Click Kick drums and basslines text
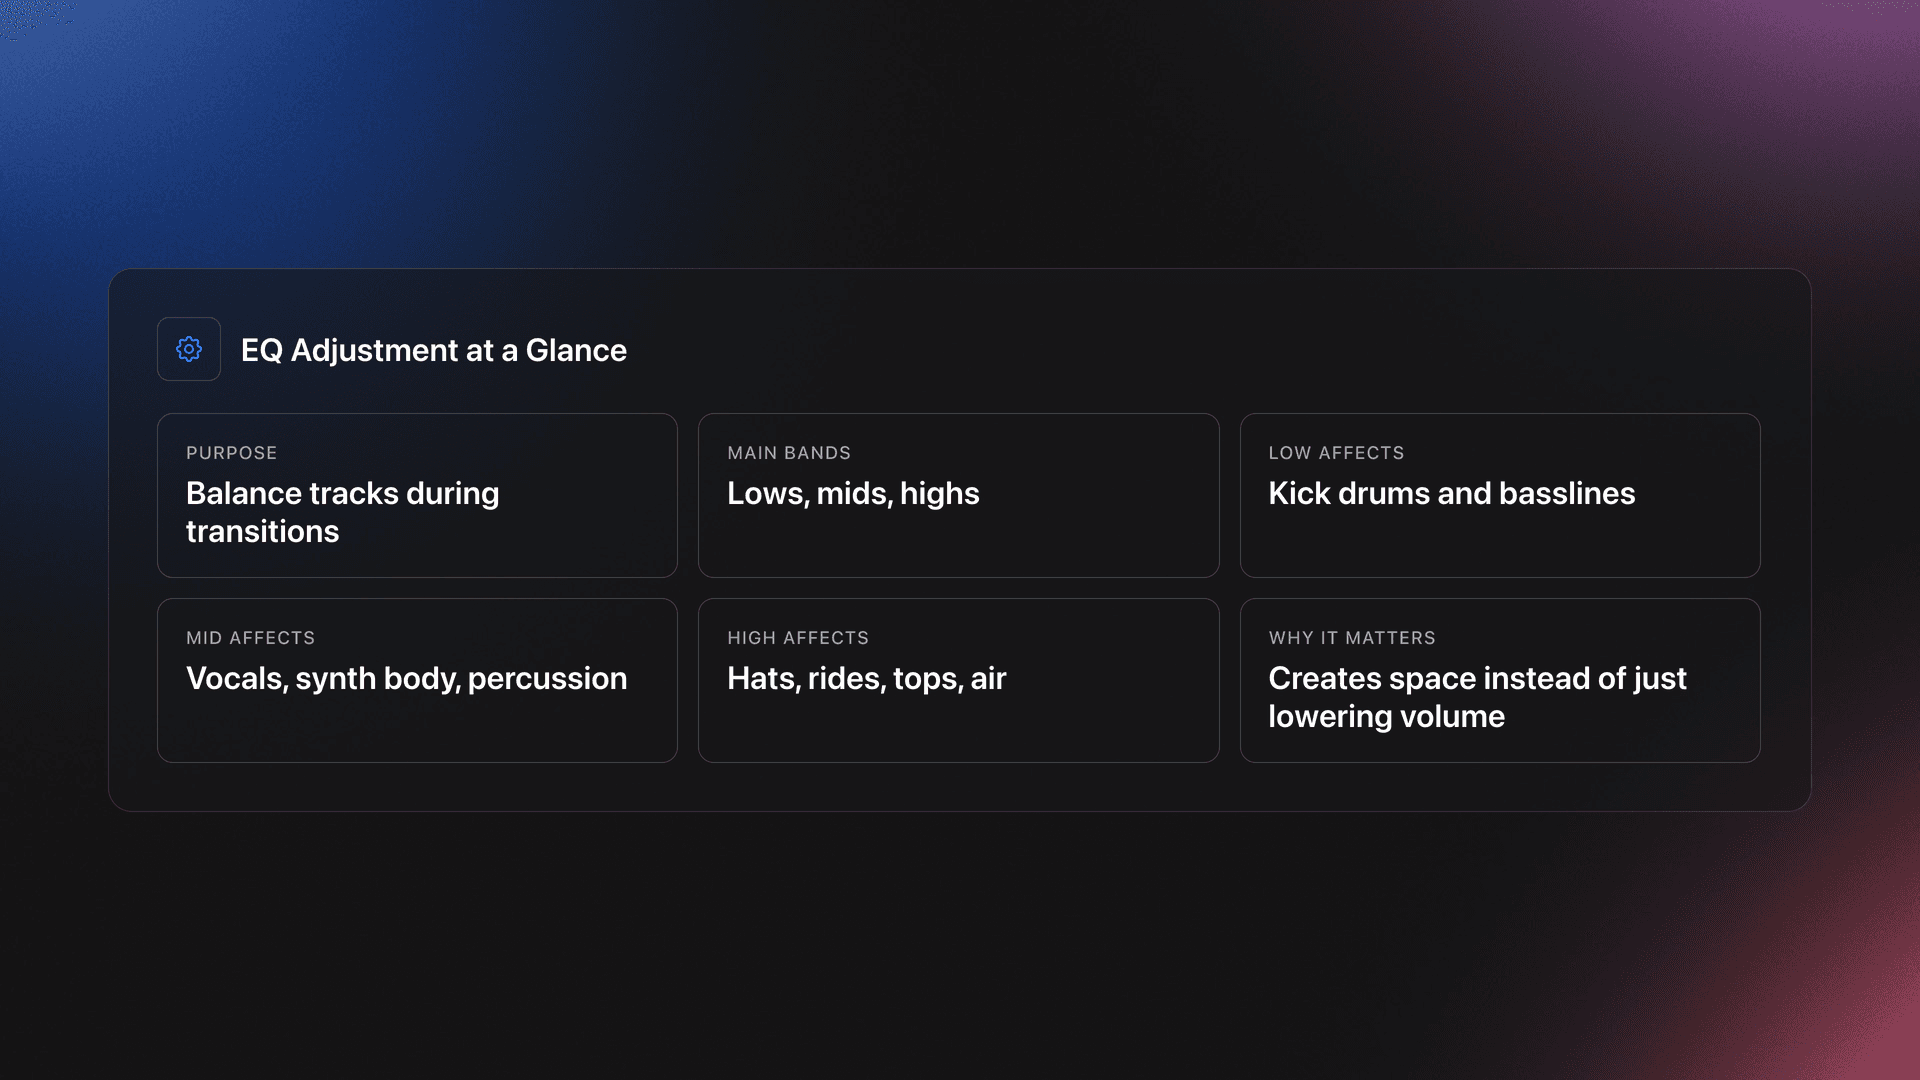 [x=1451, y=493]
